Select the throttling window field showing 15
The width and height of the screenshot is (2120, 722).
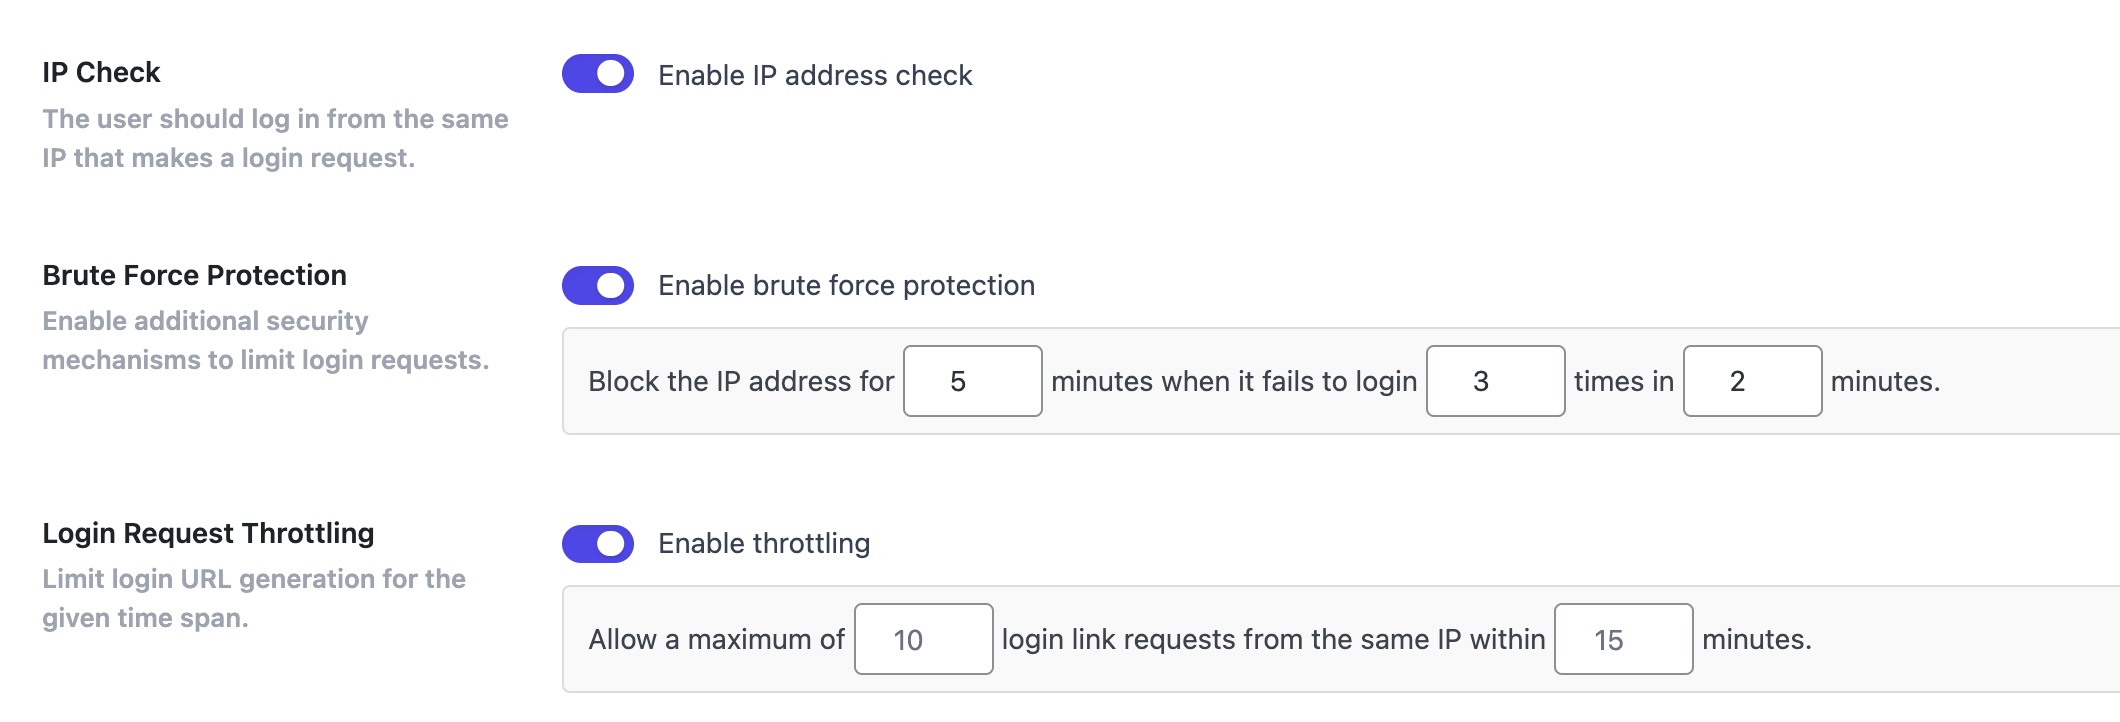point(1622,638)
